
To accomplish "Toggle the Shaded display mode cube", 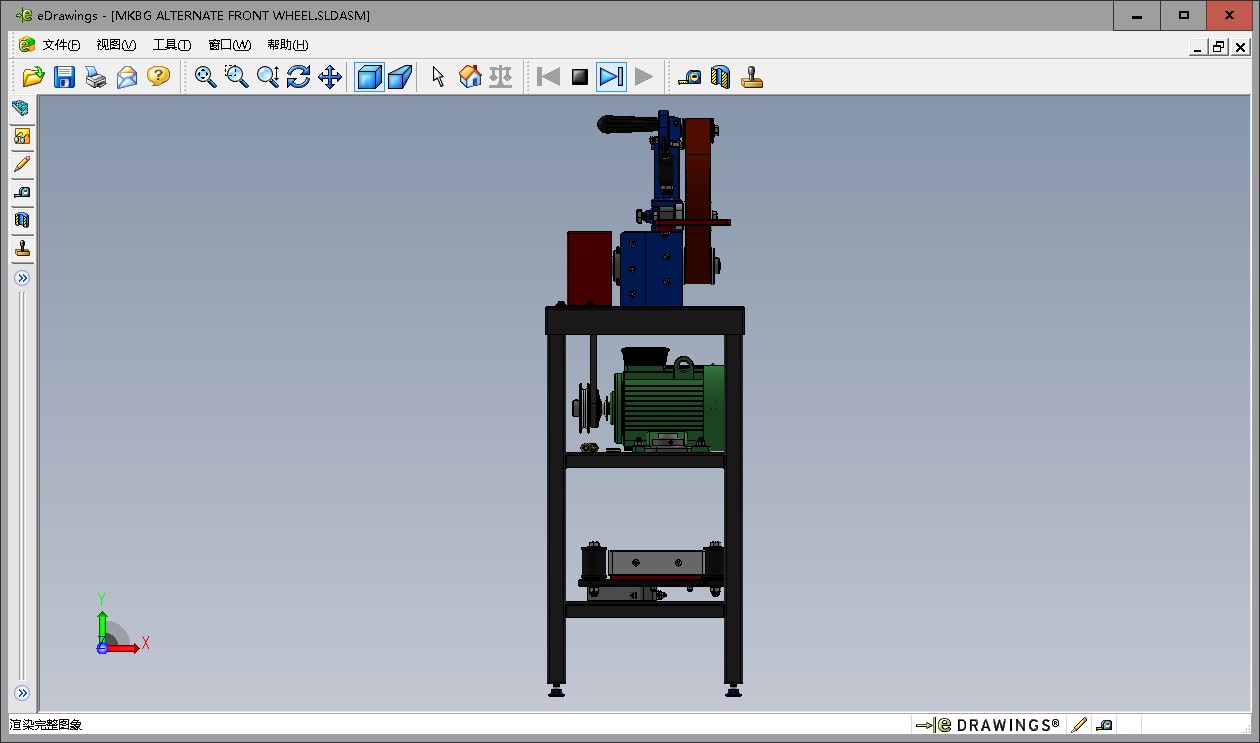I will 369,77.
